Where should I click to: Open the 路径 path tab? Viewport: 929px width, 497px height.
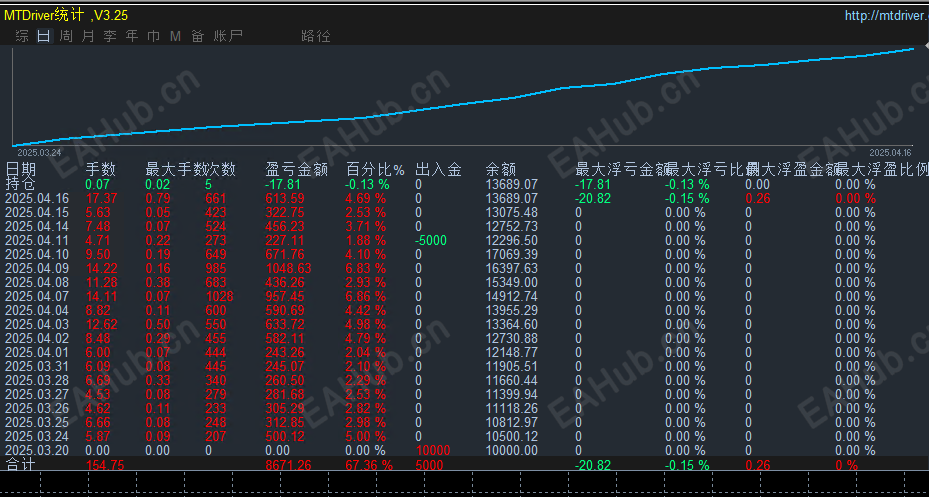tap(316, 37)
